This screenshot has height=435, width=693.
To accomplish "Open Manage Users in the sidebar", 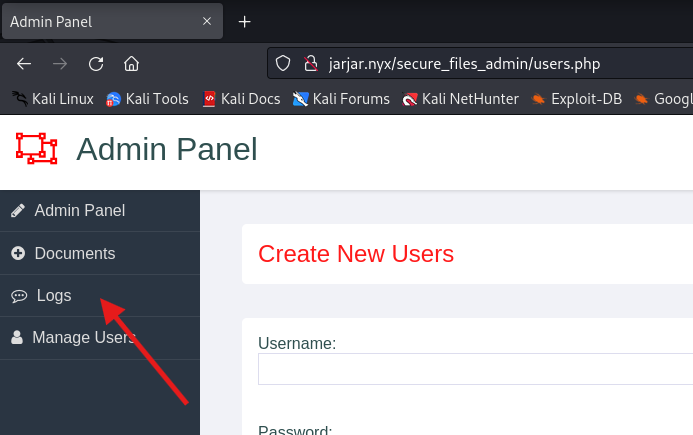I will (83, 338).
